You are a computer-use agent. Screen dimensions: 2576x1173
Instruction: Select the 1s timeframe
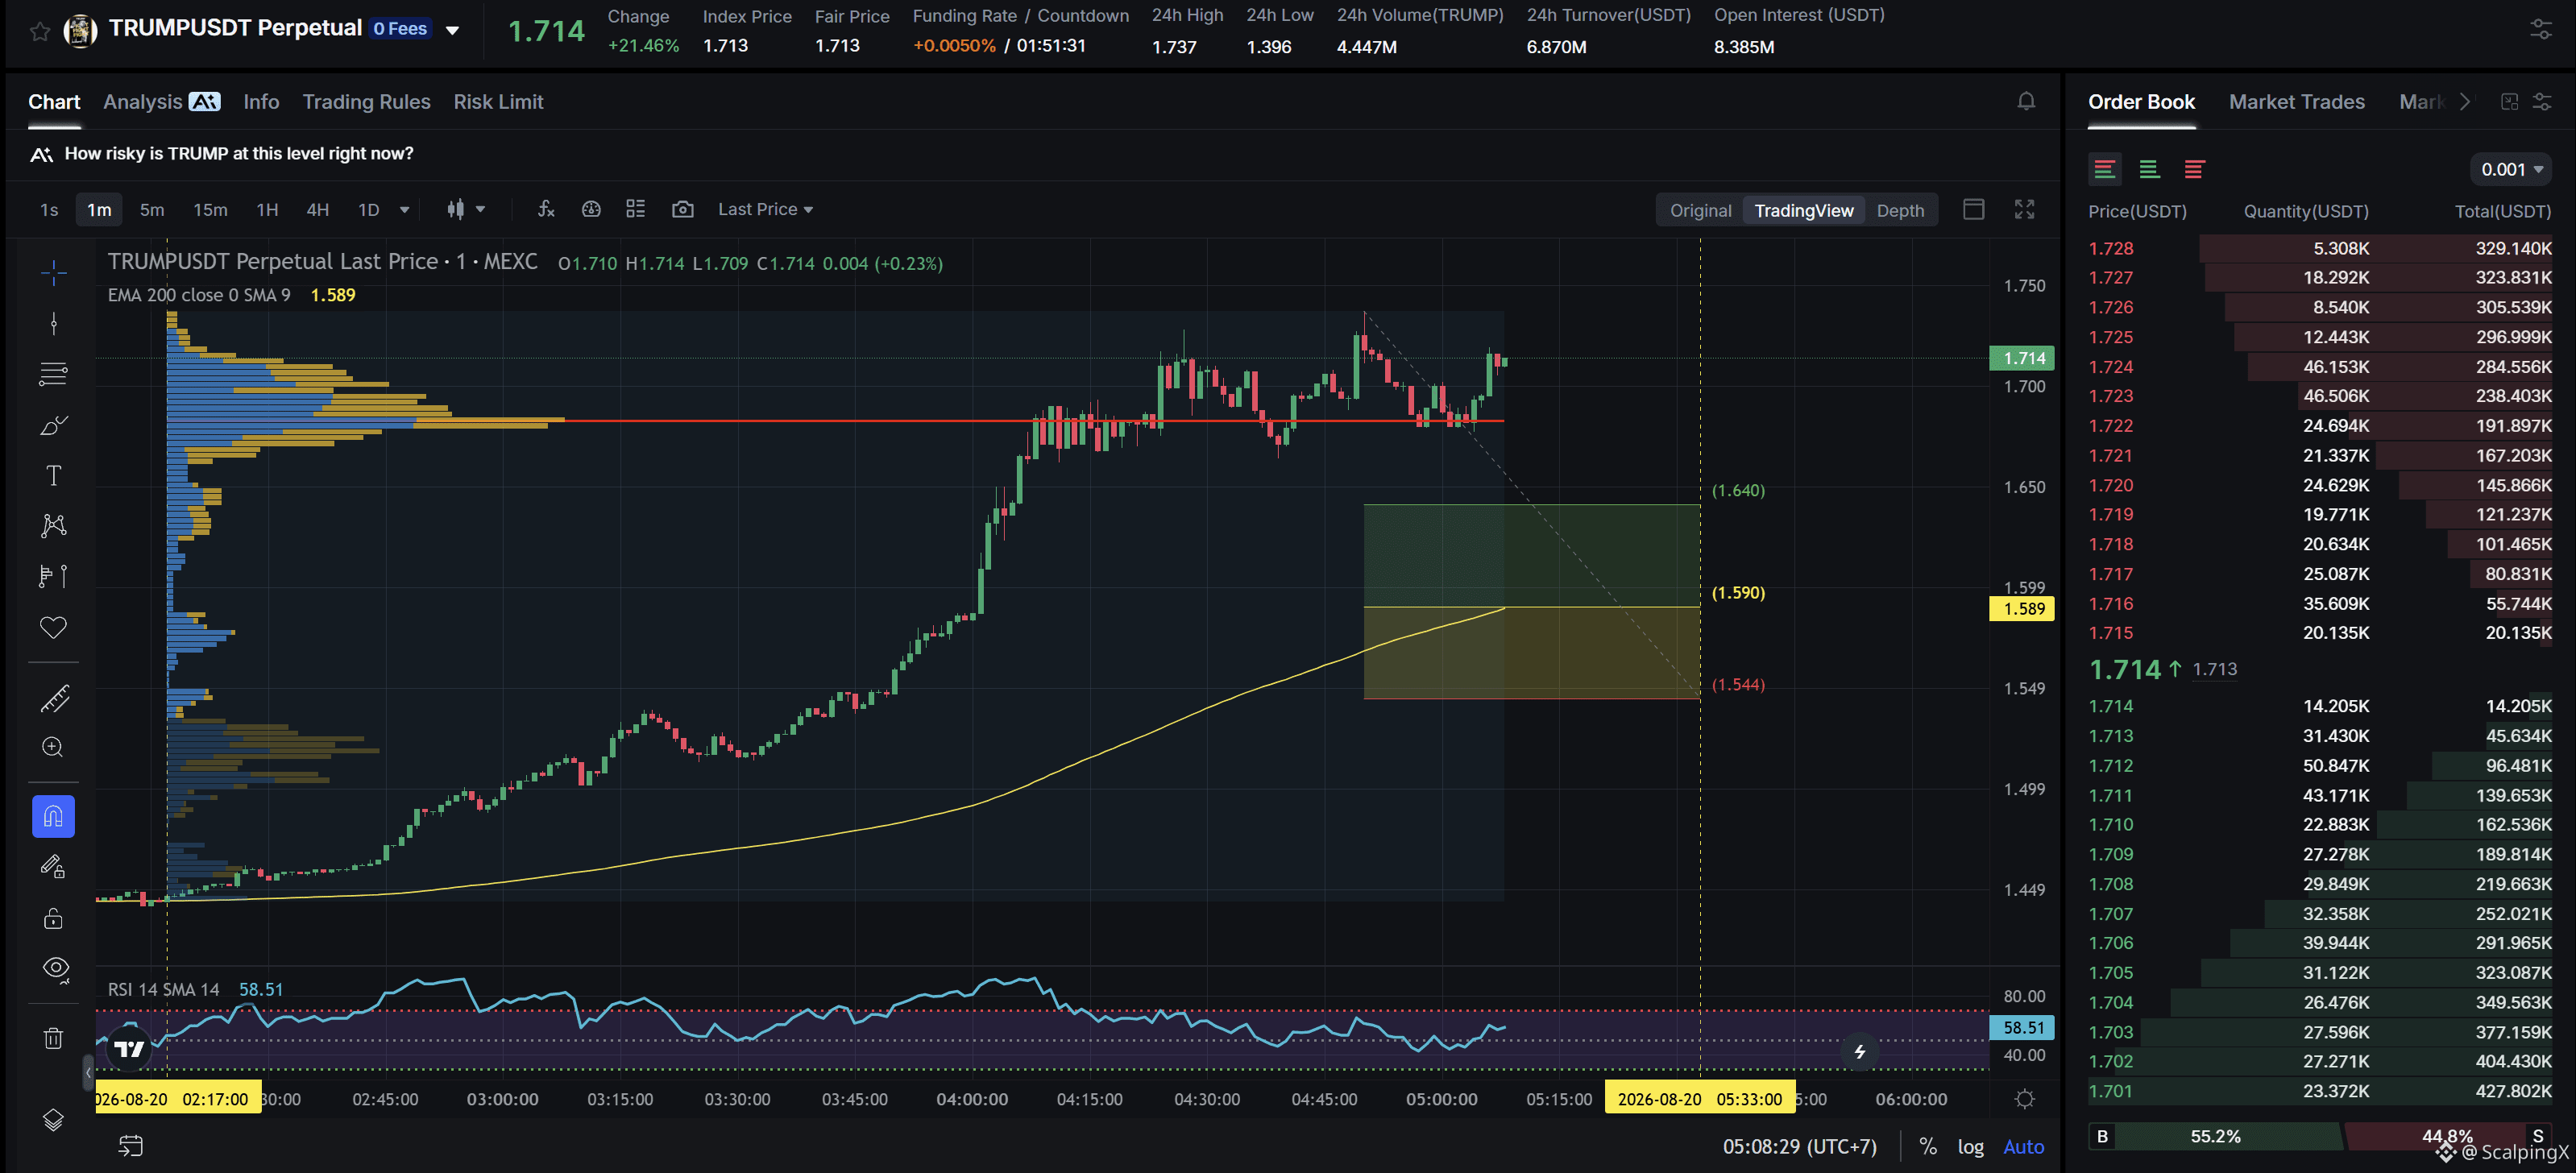(x=49, y=210)
